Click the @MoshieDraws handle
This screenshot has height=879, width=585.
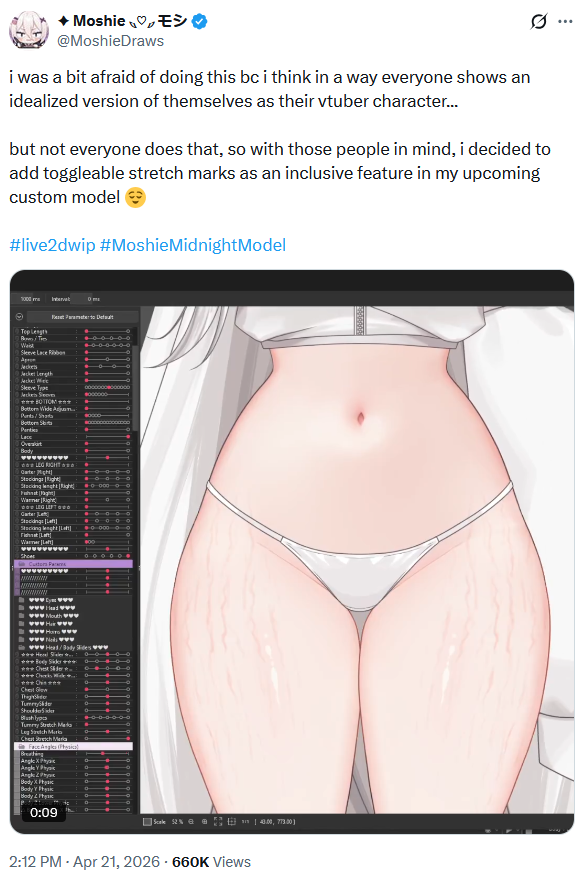coord(110,41)
